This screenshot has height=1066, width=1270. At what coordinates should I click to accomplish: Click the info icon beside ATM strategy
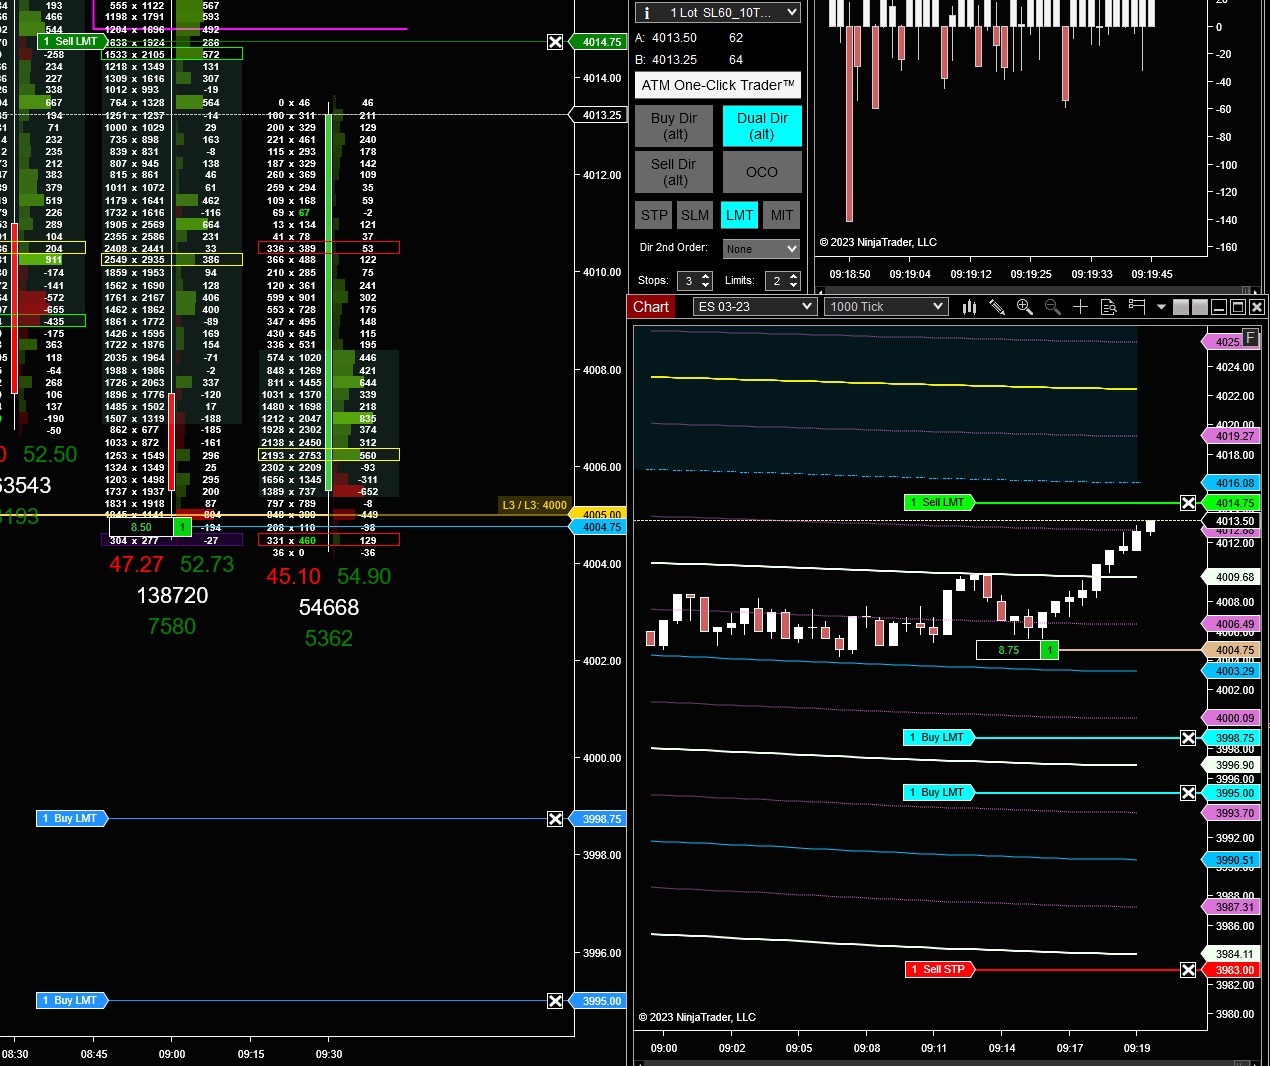[x=647, y=13]
